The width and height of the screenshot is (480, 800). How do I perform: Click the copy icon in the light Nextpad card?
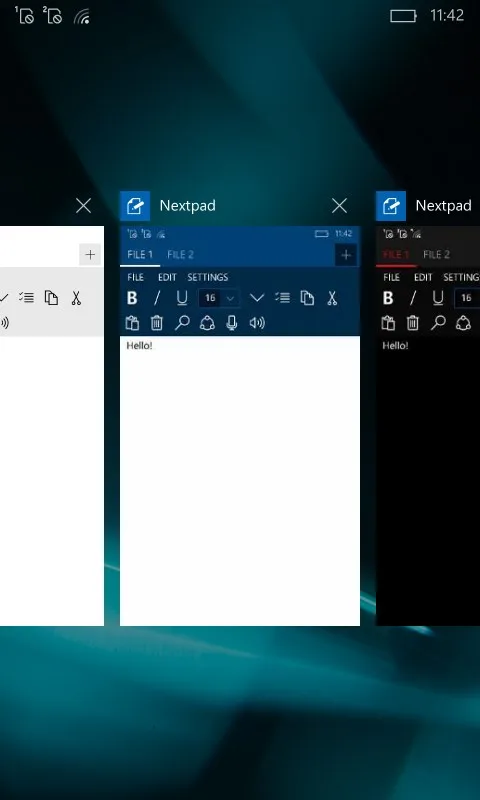tap(51, 298)
